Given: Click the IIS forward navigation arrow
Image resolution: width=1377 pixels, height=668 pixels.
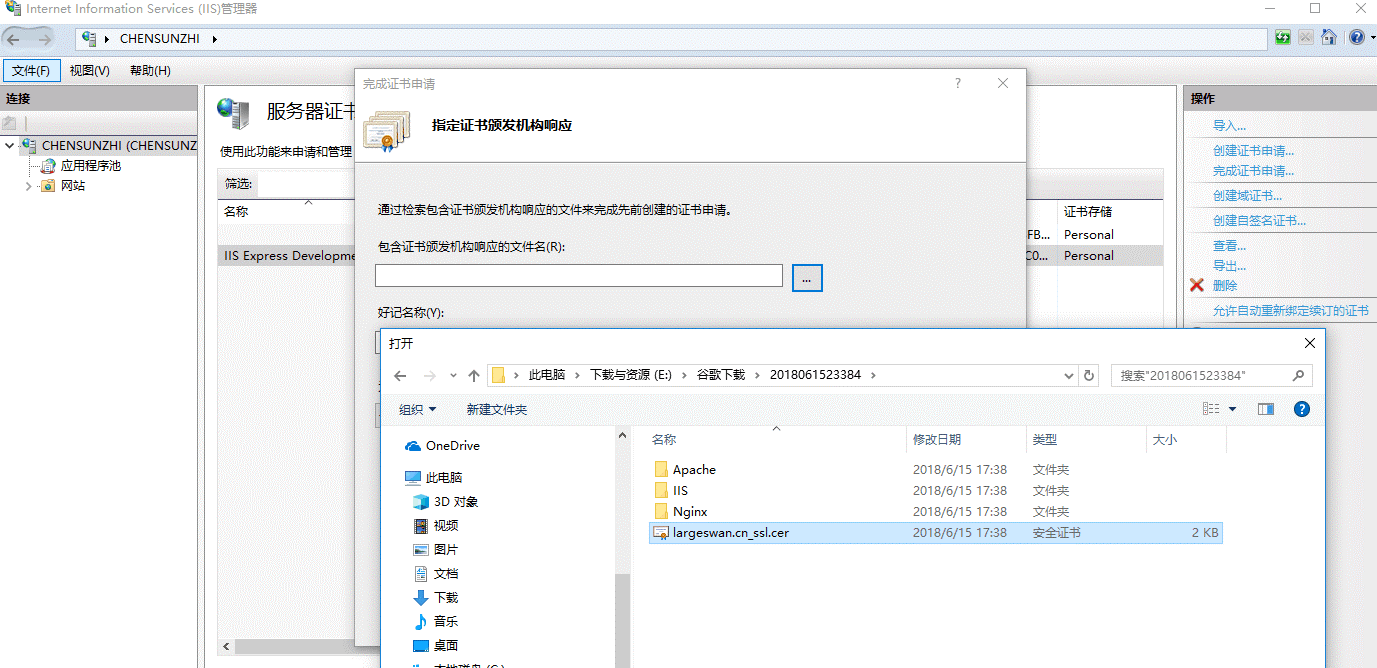Looking at the screenshot, I should (44, 39).
